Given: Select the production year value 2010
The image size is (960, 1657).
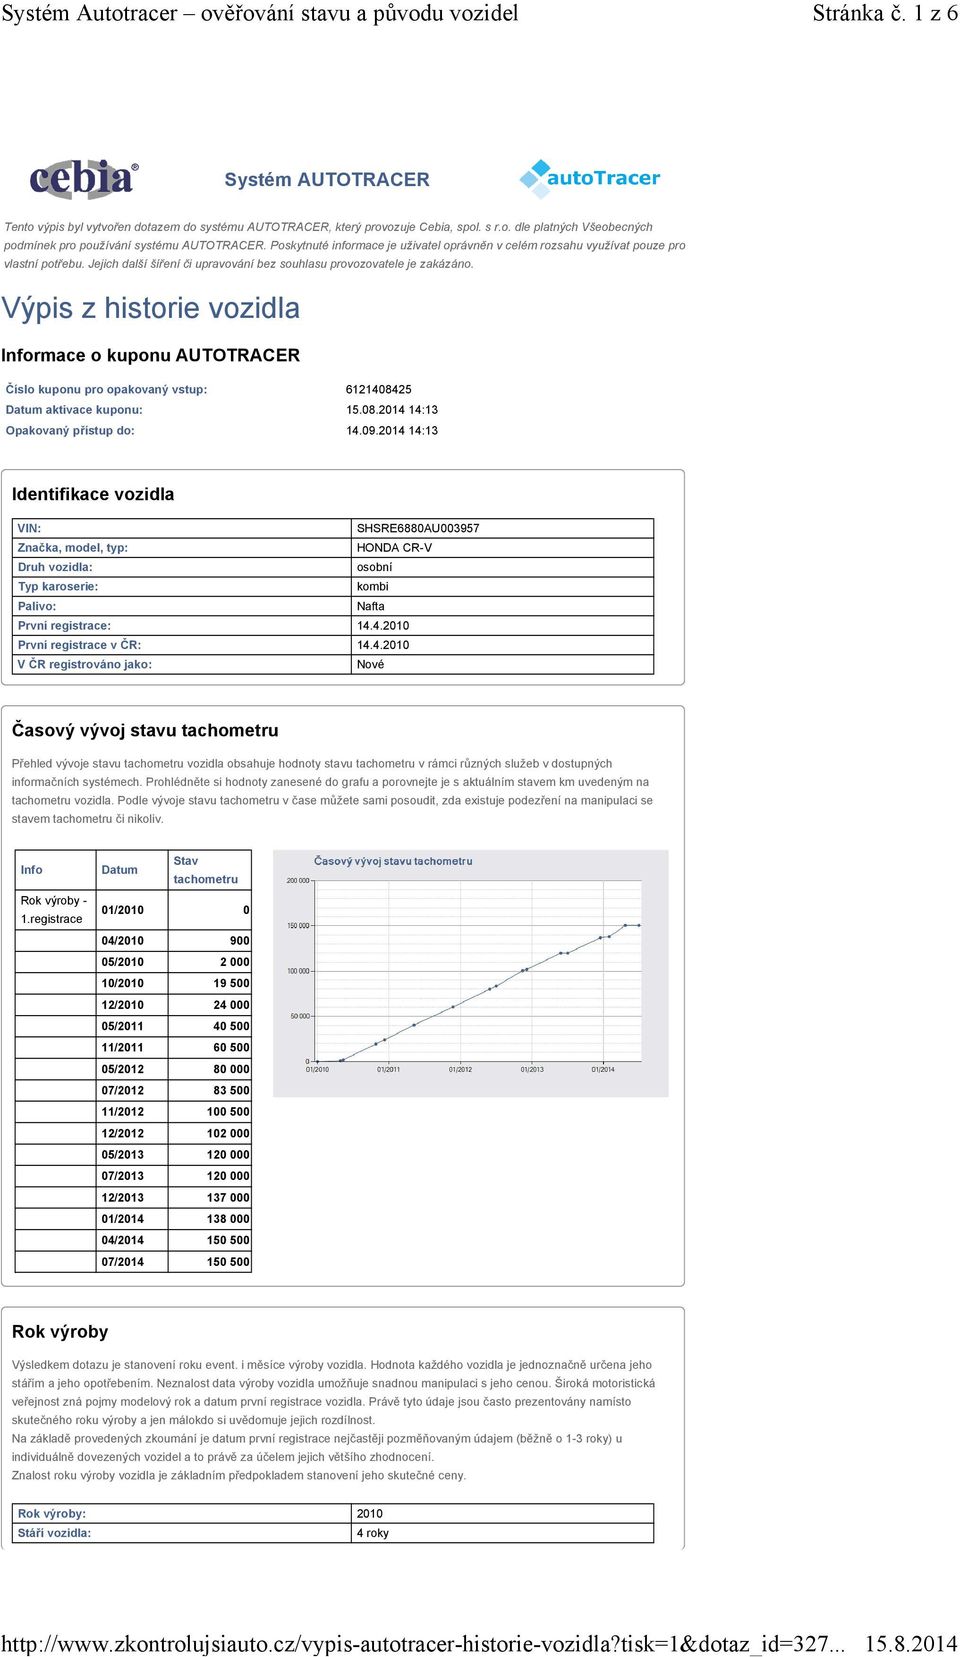Looking at the screenshot, I should pyautogui.click(x=370, y=1514).
